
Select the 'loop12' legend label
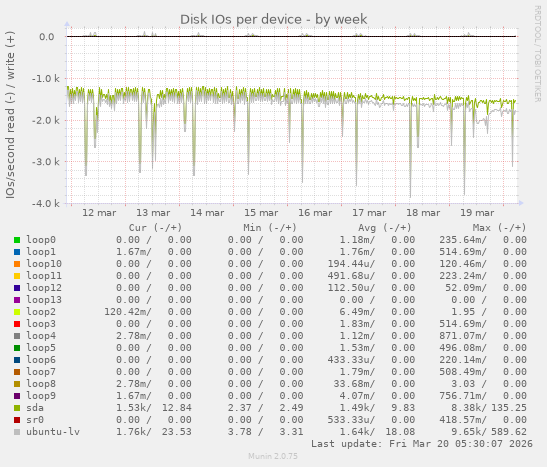[44, 287]
